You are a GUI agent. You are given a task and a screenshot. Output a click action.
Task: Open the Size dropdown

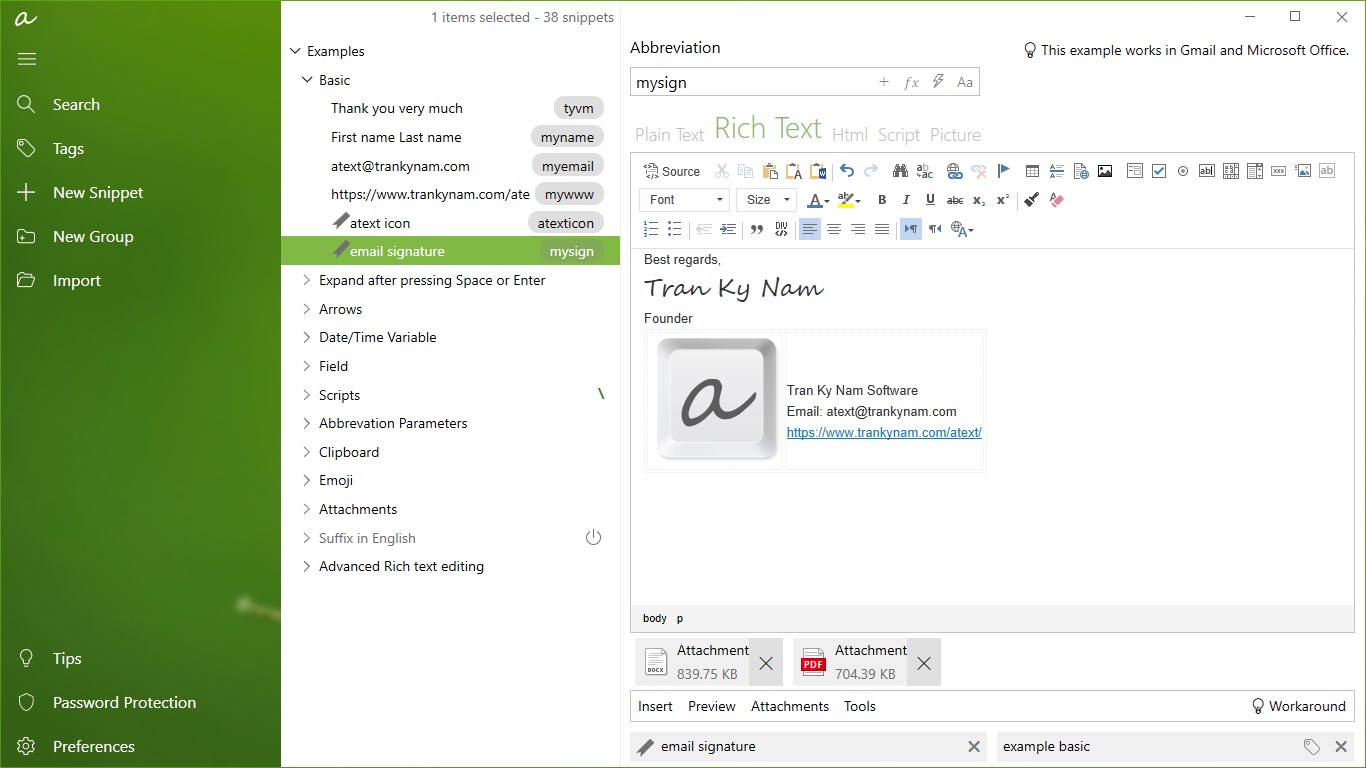pos(765,200)
